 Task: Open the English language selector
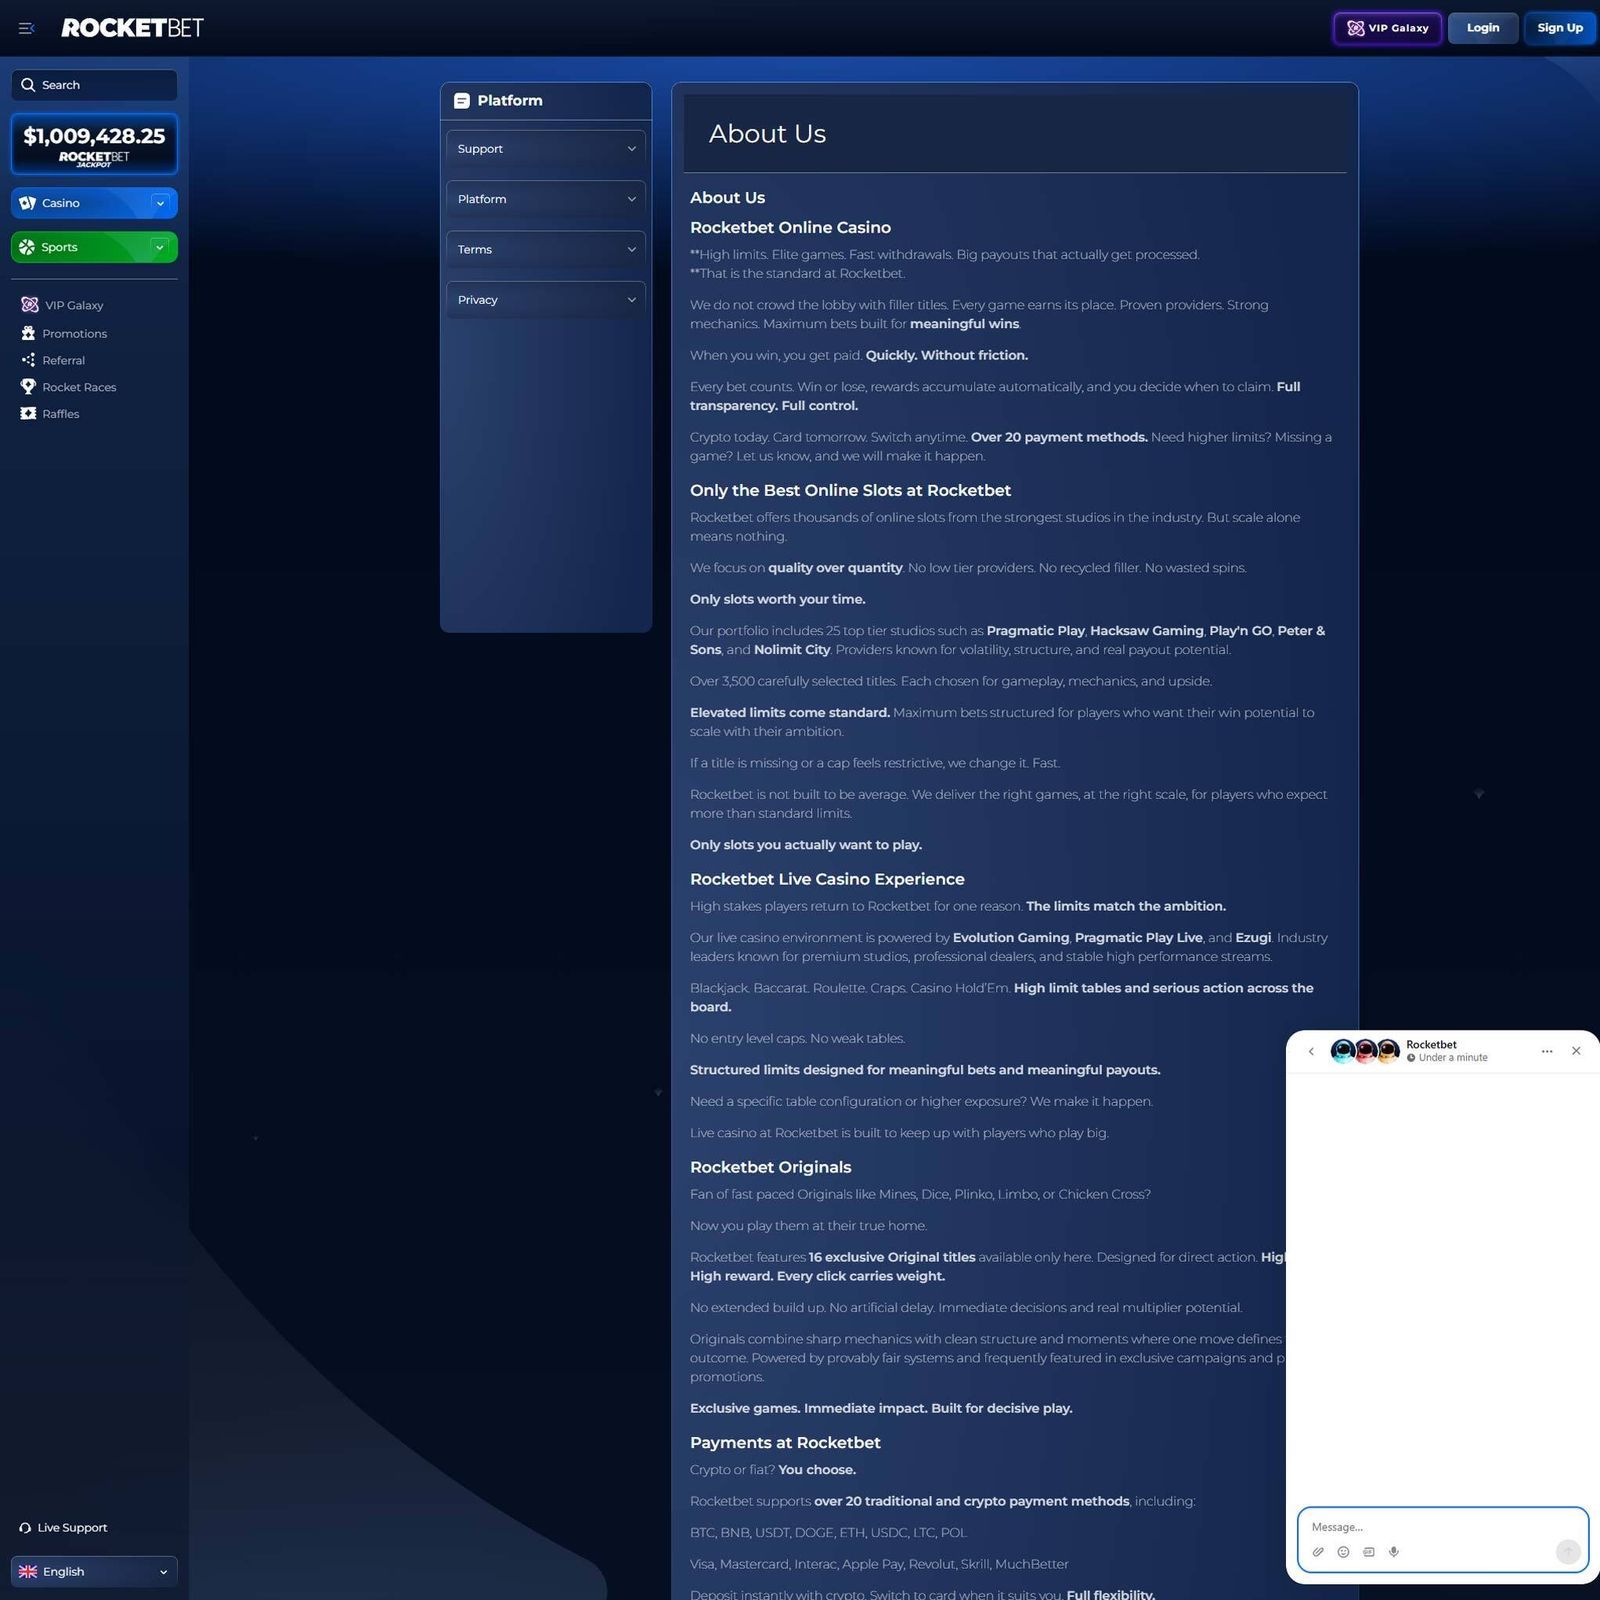(94, 1571)
